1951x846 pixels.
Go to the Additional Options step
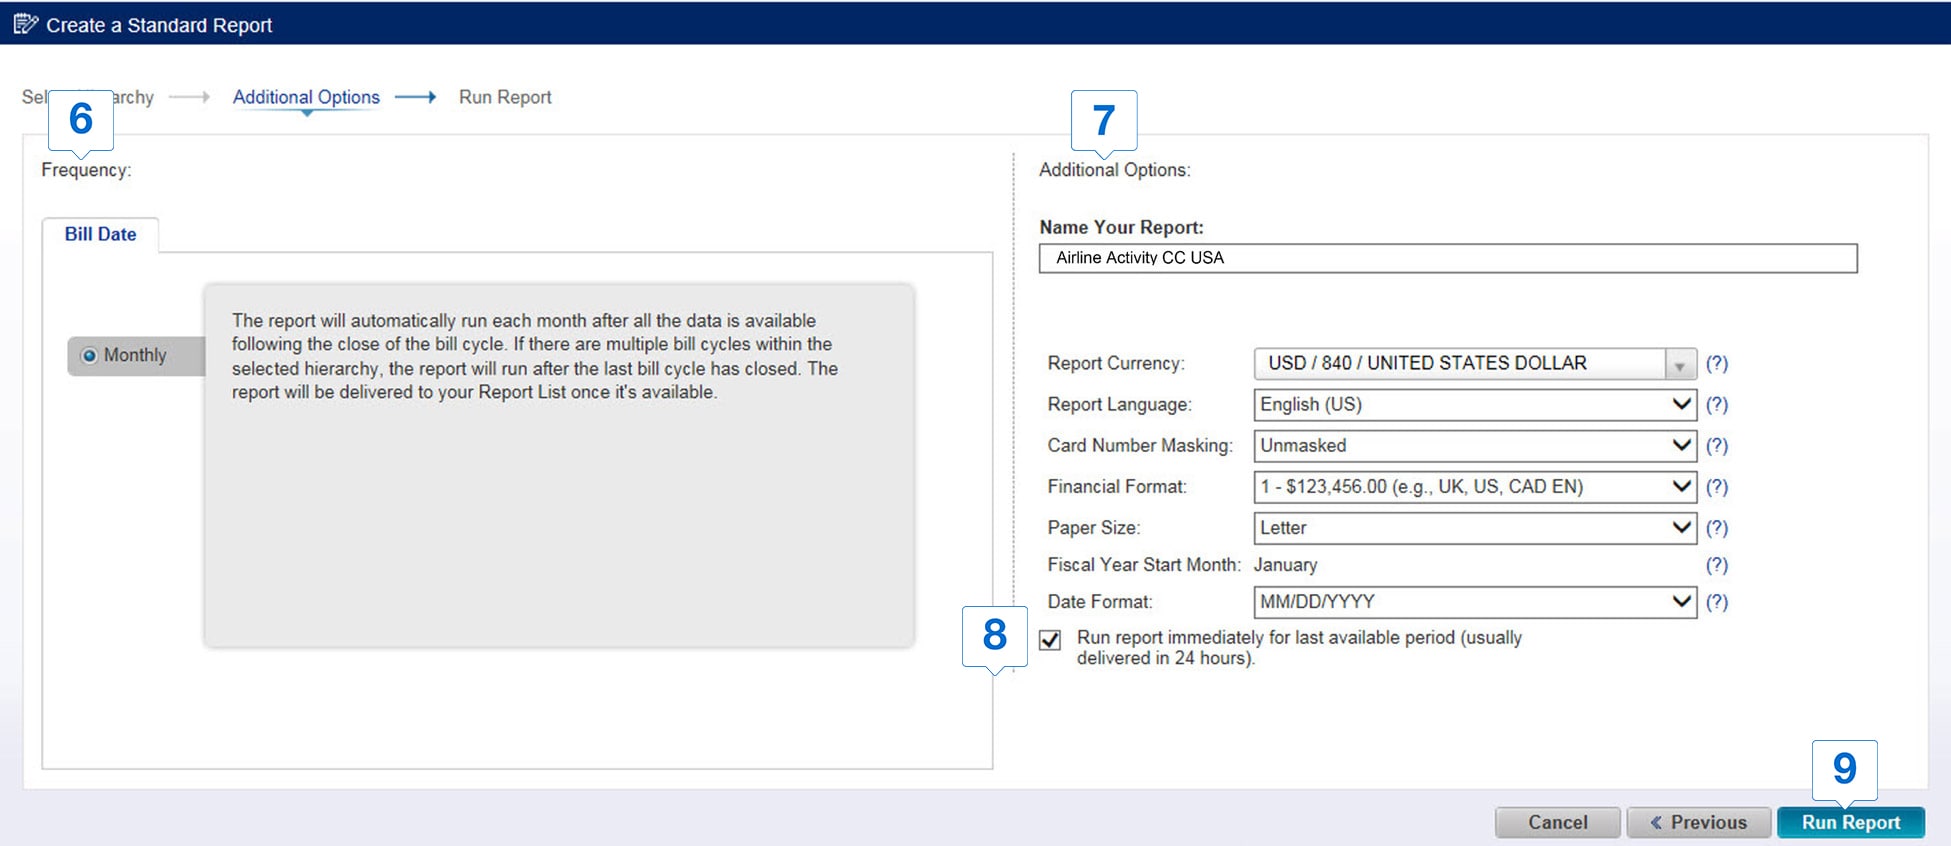(306, 97)
